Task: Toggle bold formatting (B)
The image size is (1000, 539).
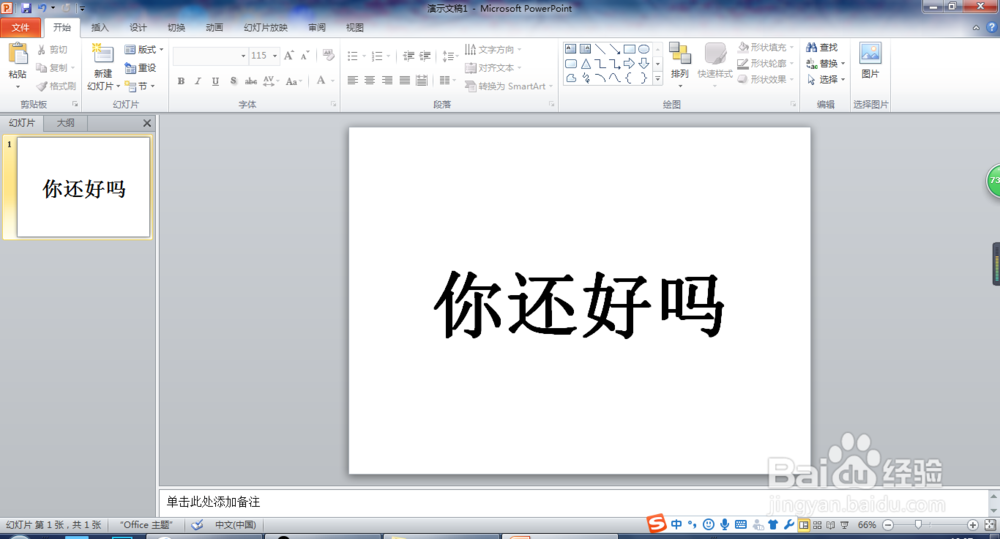Action: 181,81
